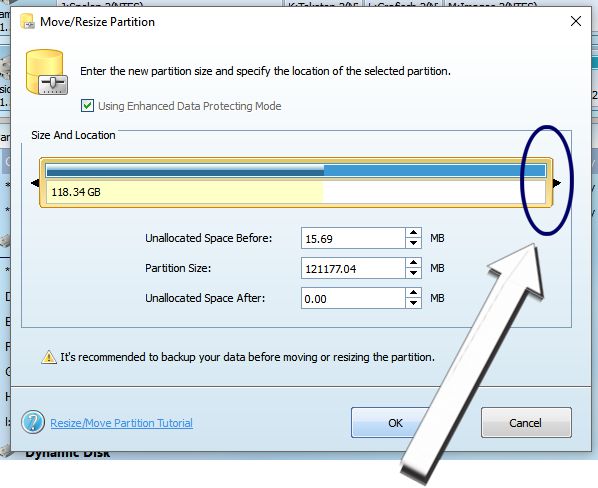Click the Unallocated Space After input field
This screenshot has width=598, height=488.
(x=353, y=298)
